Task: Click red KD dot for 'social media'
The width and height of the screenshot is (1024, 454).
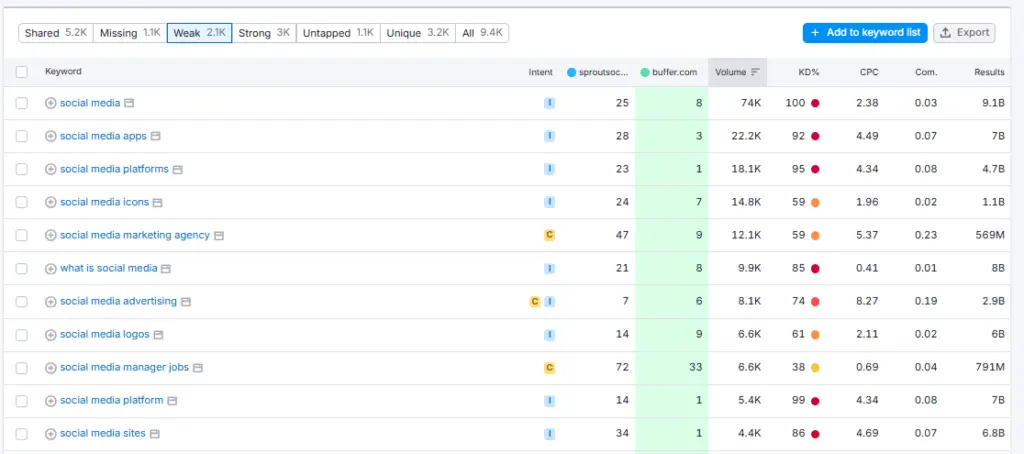Action: coord(815,103)
